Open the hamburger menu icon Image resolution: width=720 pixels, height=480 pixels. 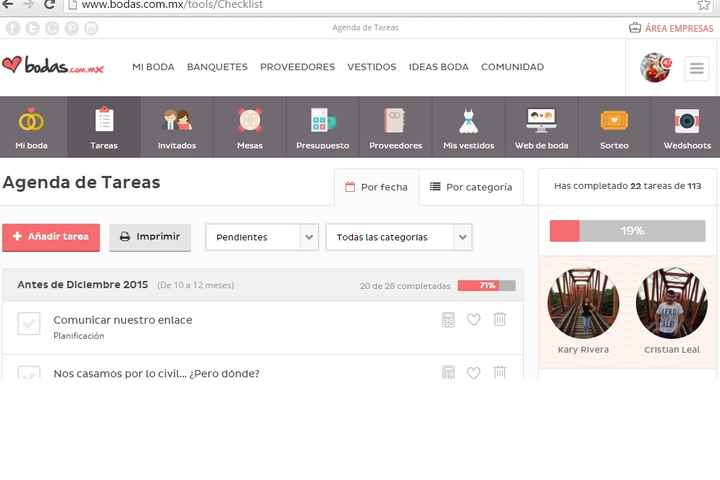pyautogui.click(x=697, y=68)
